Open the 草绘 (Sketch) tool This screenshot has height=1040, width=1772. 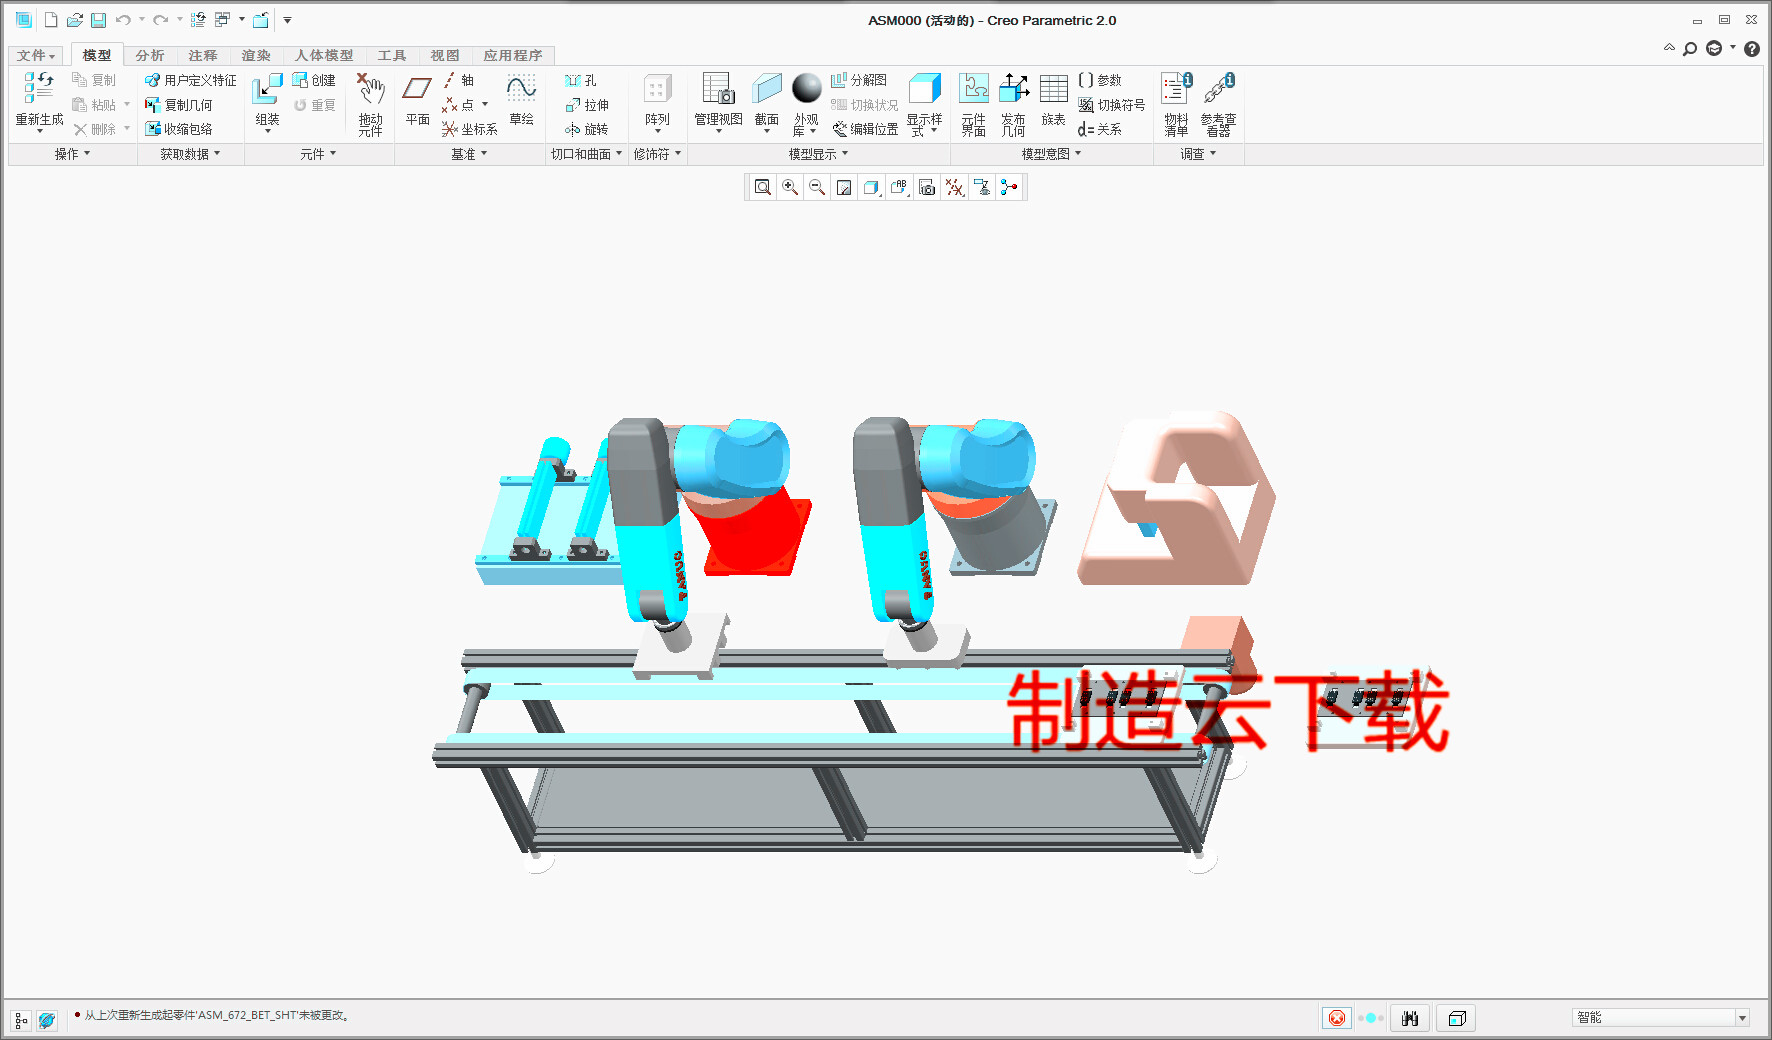click(x=521, y=100)
